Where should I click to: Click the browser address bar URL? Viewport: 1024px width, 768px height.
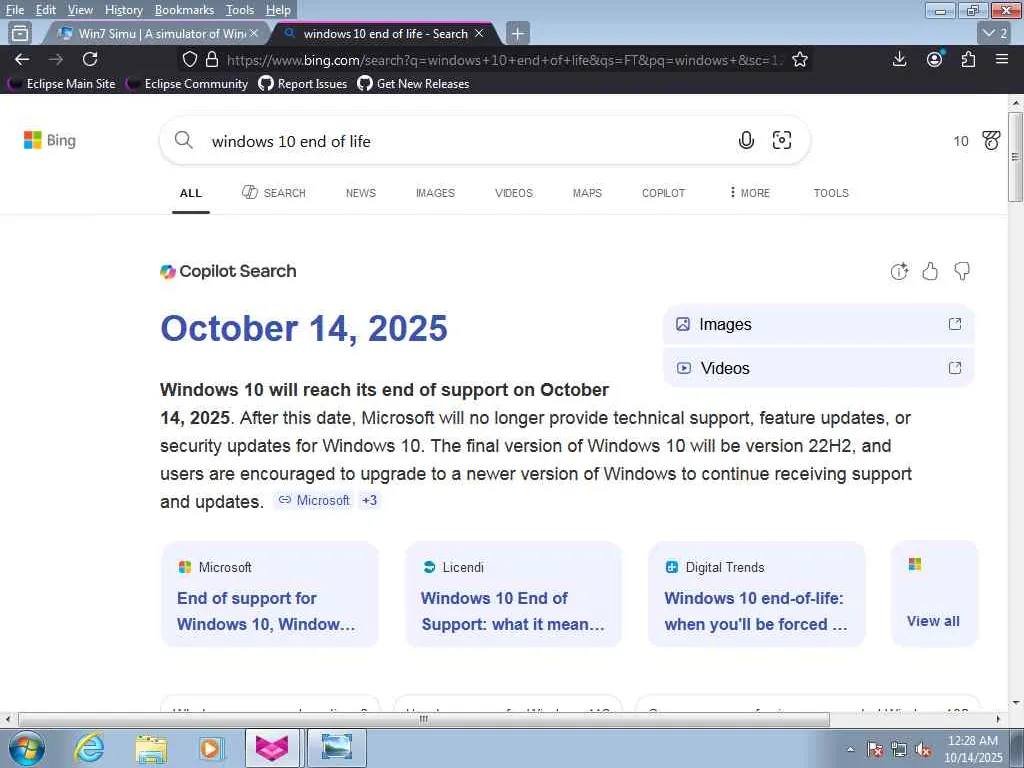tap(503, 60)
